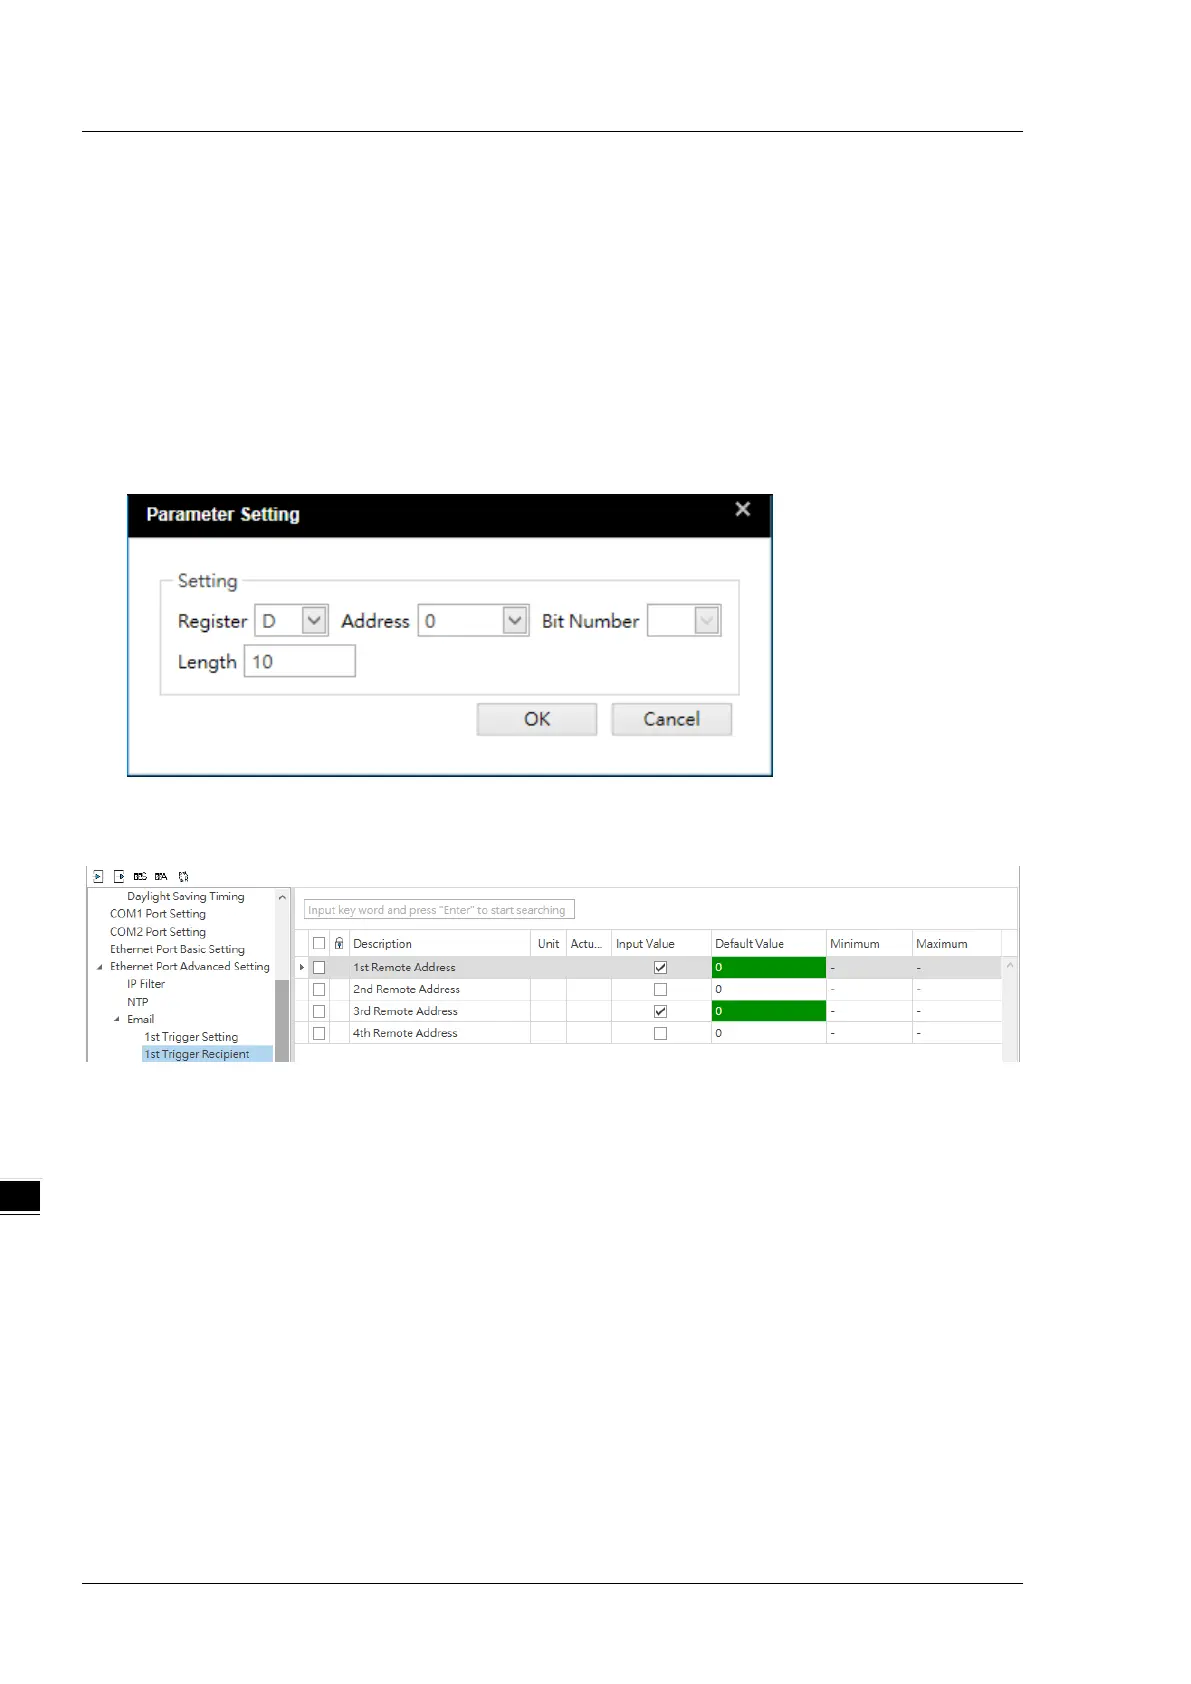Click the 3rd Remote Address description cell
The image size is (1191, 1684).
[439, 1011]
